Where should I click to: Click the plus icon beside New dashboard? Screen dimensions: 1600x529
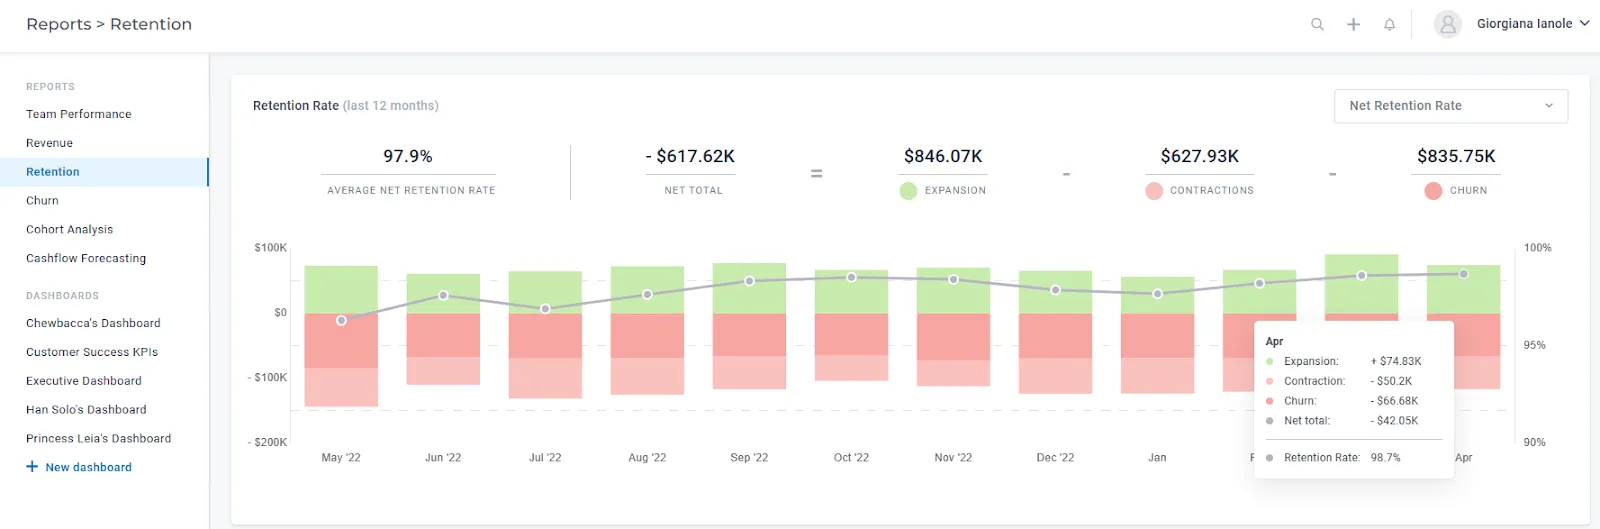coord(32,467)
